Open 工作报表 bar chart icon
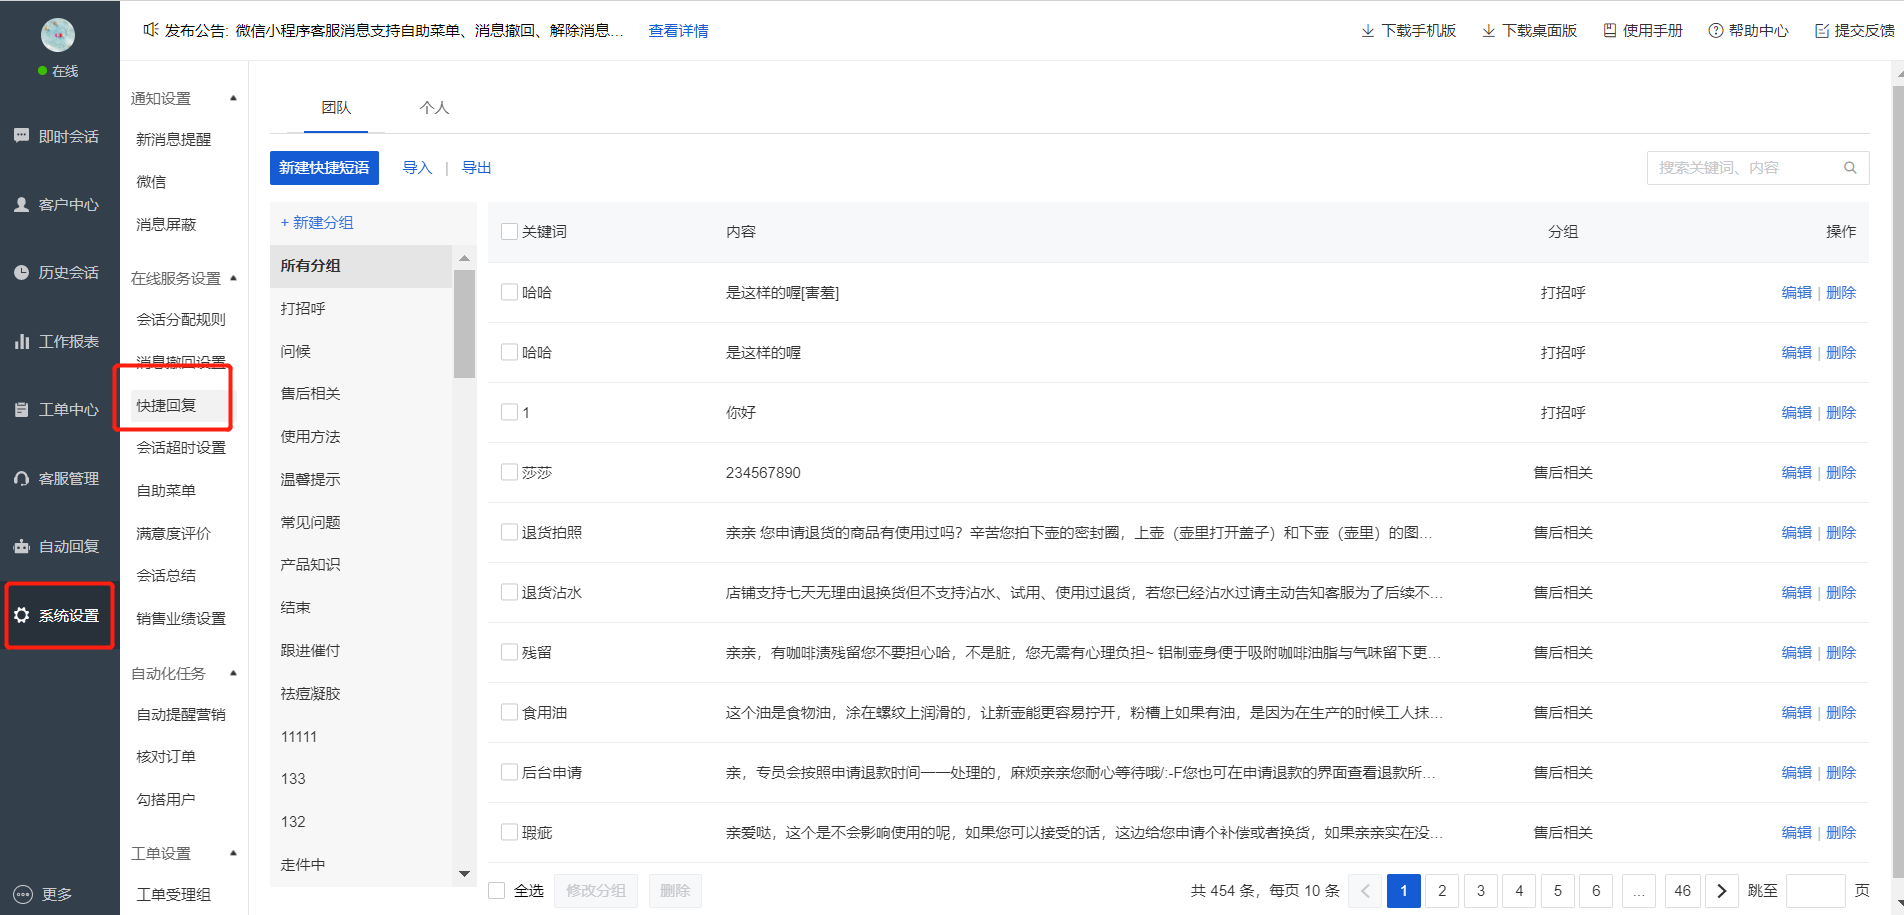Viewport: 1904px width, 915px height. (x=21, y=341)
